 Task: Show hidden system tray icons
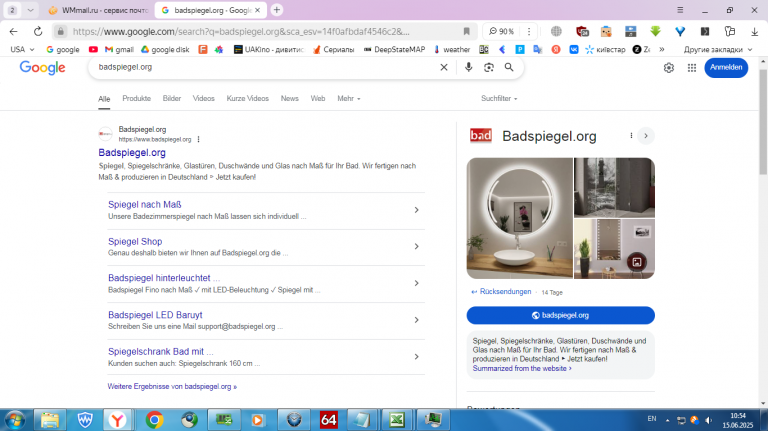pyautogui.click(x=667, y=420)
